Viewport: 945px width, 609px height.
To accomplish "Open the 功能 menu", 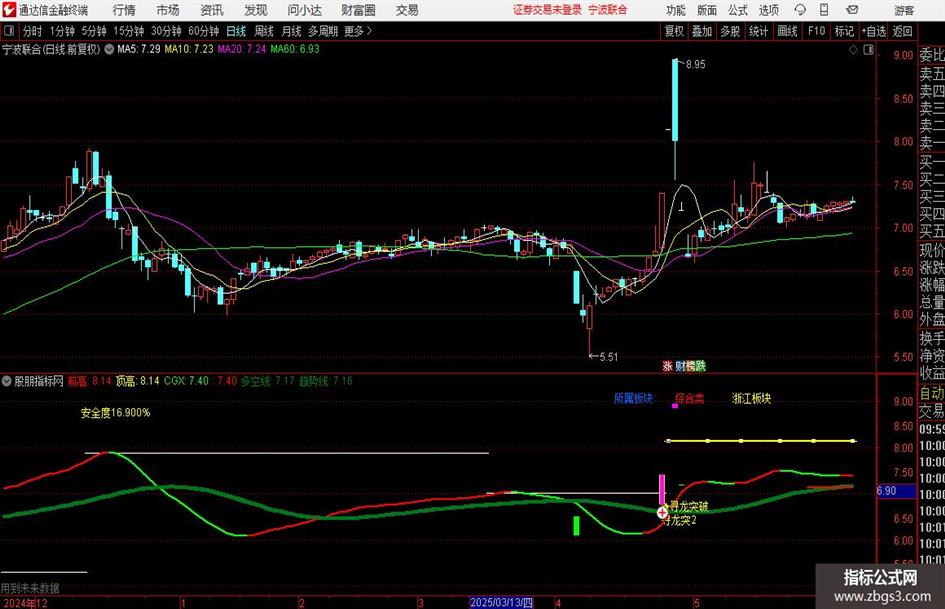I will [x=676, y=10].
